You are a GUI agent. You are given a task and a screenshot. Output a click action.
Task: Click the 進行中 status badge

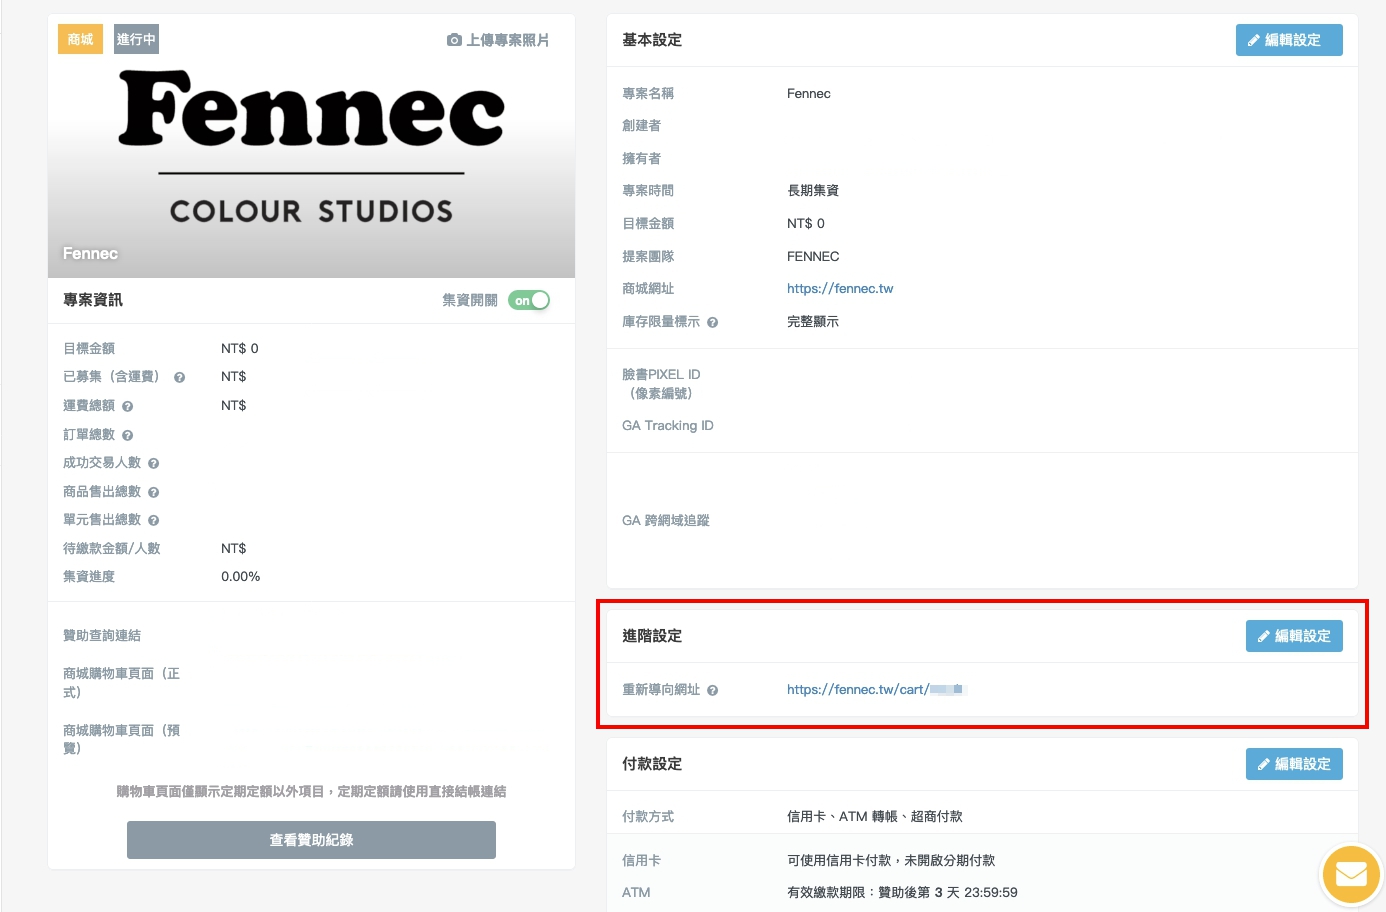[136, 39]
